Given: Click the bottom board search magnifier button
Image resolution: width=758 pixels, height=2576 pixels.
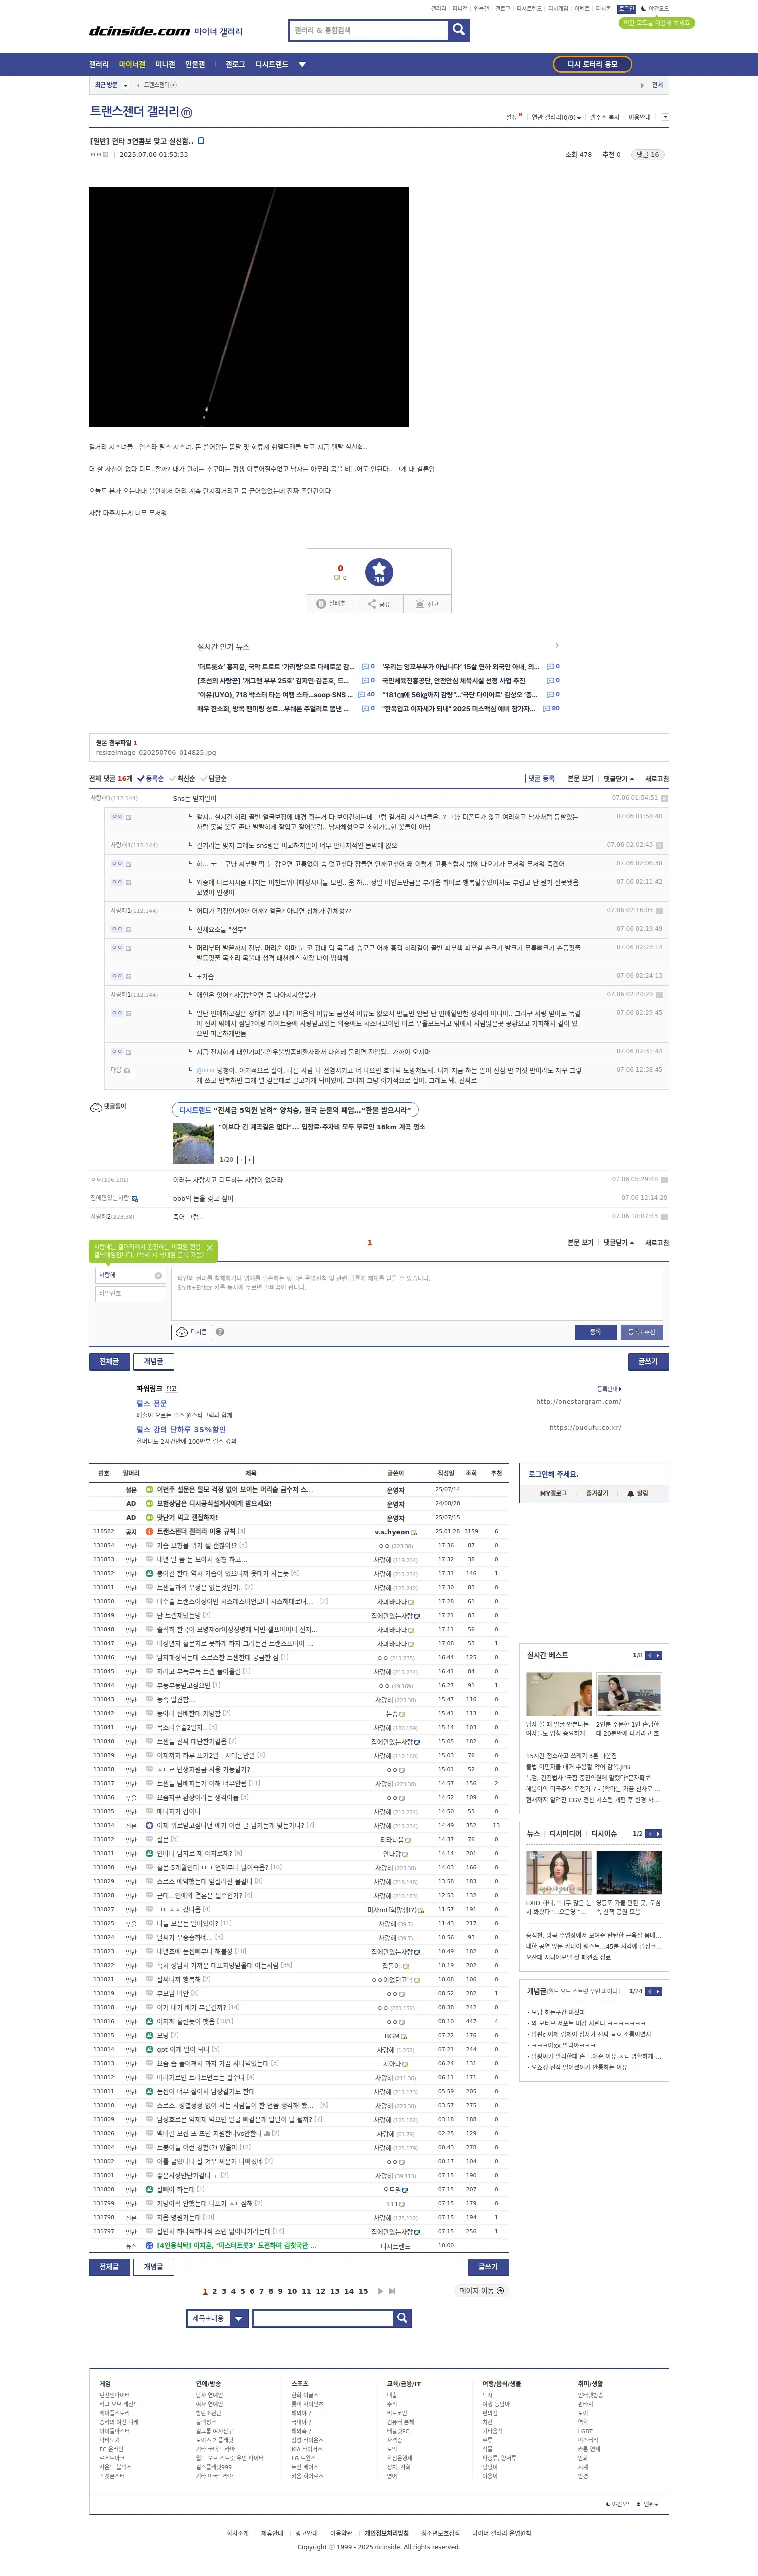Looking at the screenshot, I should coord(402,2318).
